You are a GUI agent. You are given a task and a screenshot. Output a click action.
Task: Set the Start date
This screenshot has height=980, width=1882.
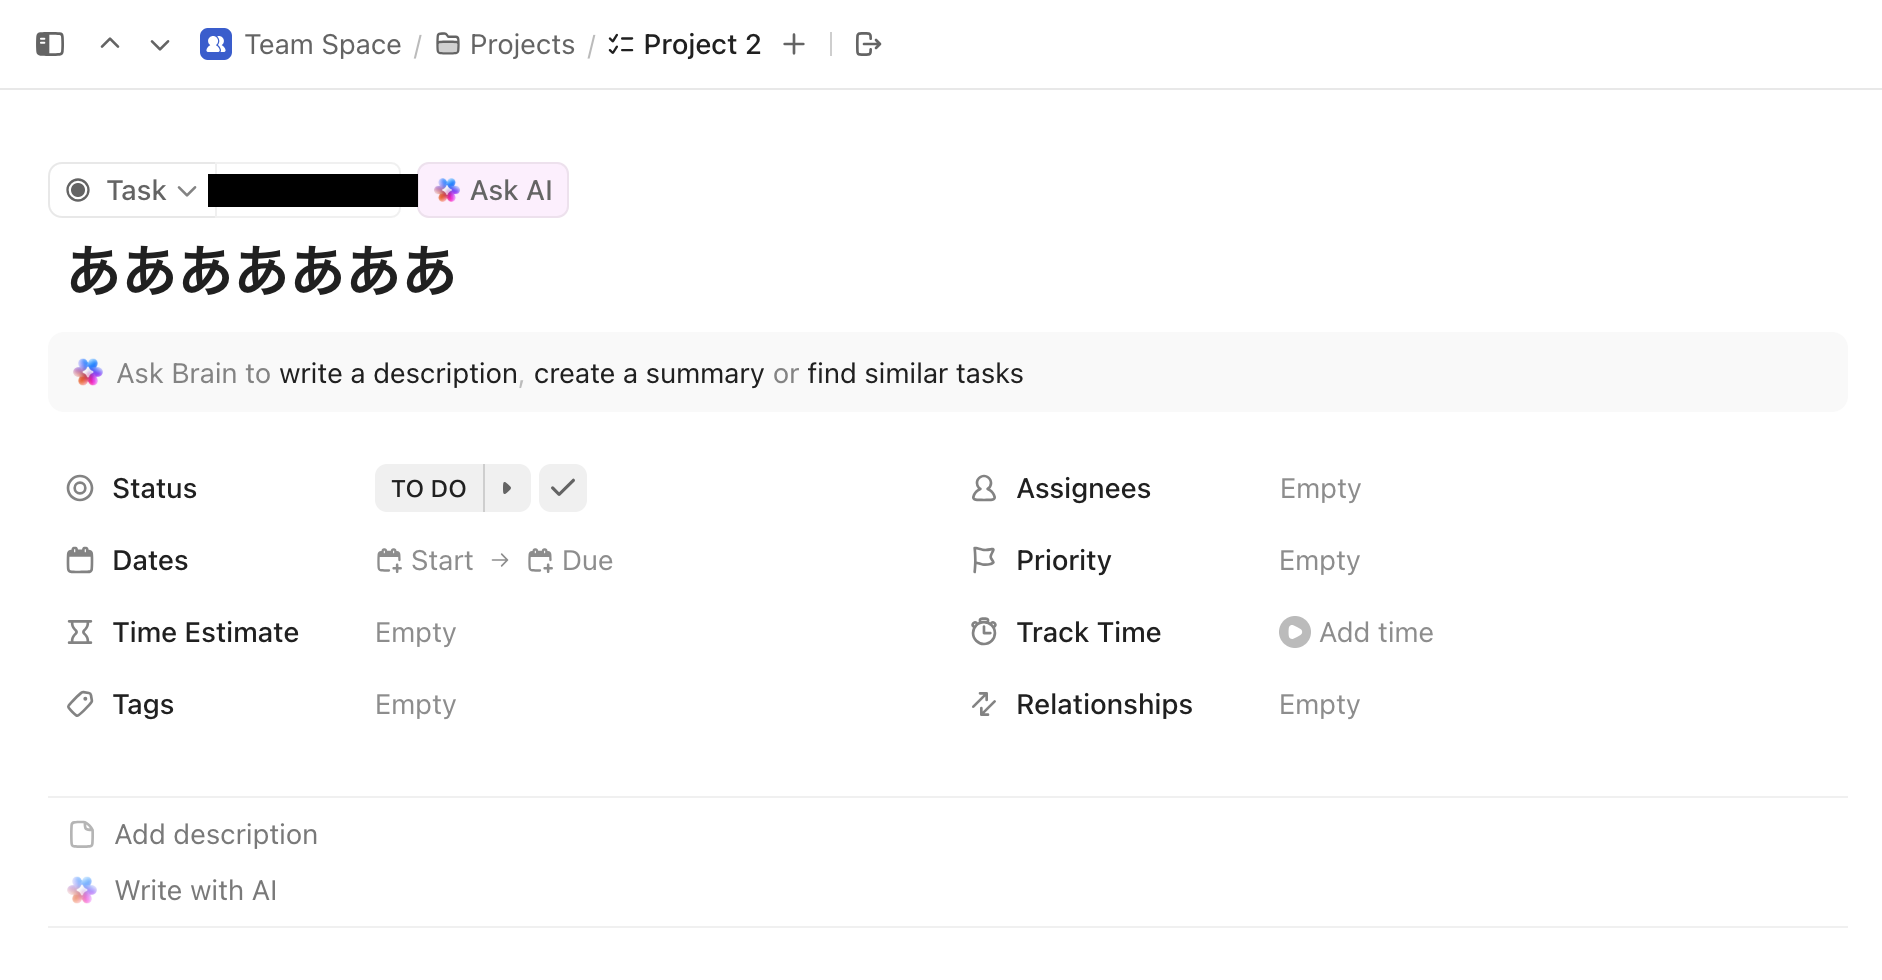click(x=426, y=560)
